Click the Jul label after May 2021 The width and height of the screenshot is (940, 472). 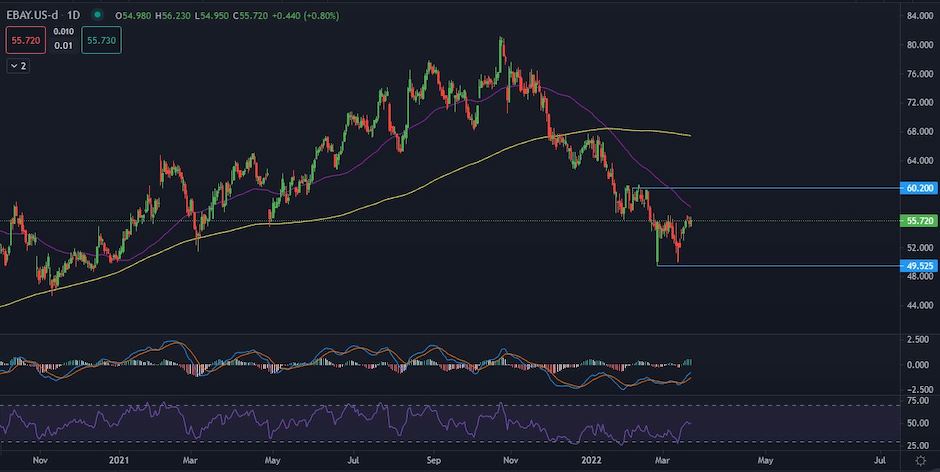[x=352, y=461]
